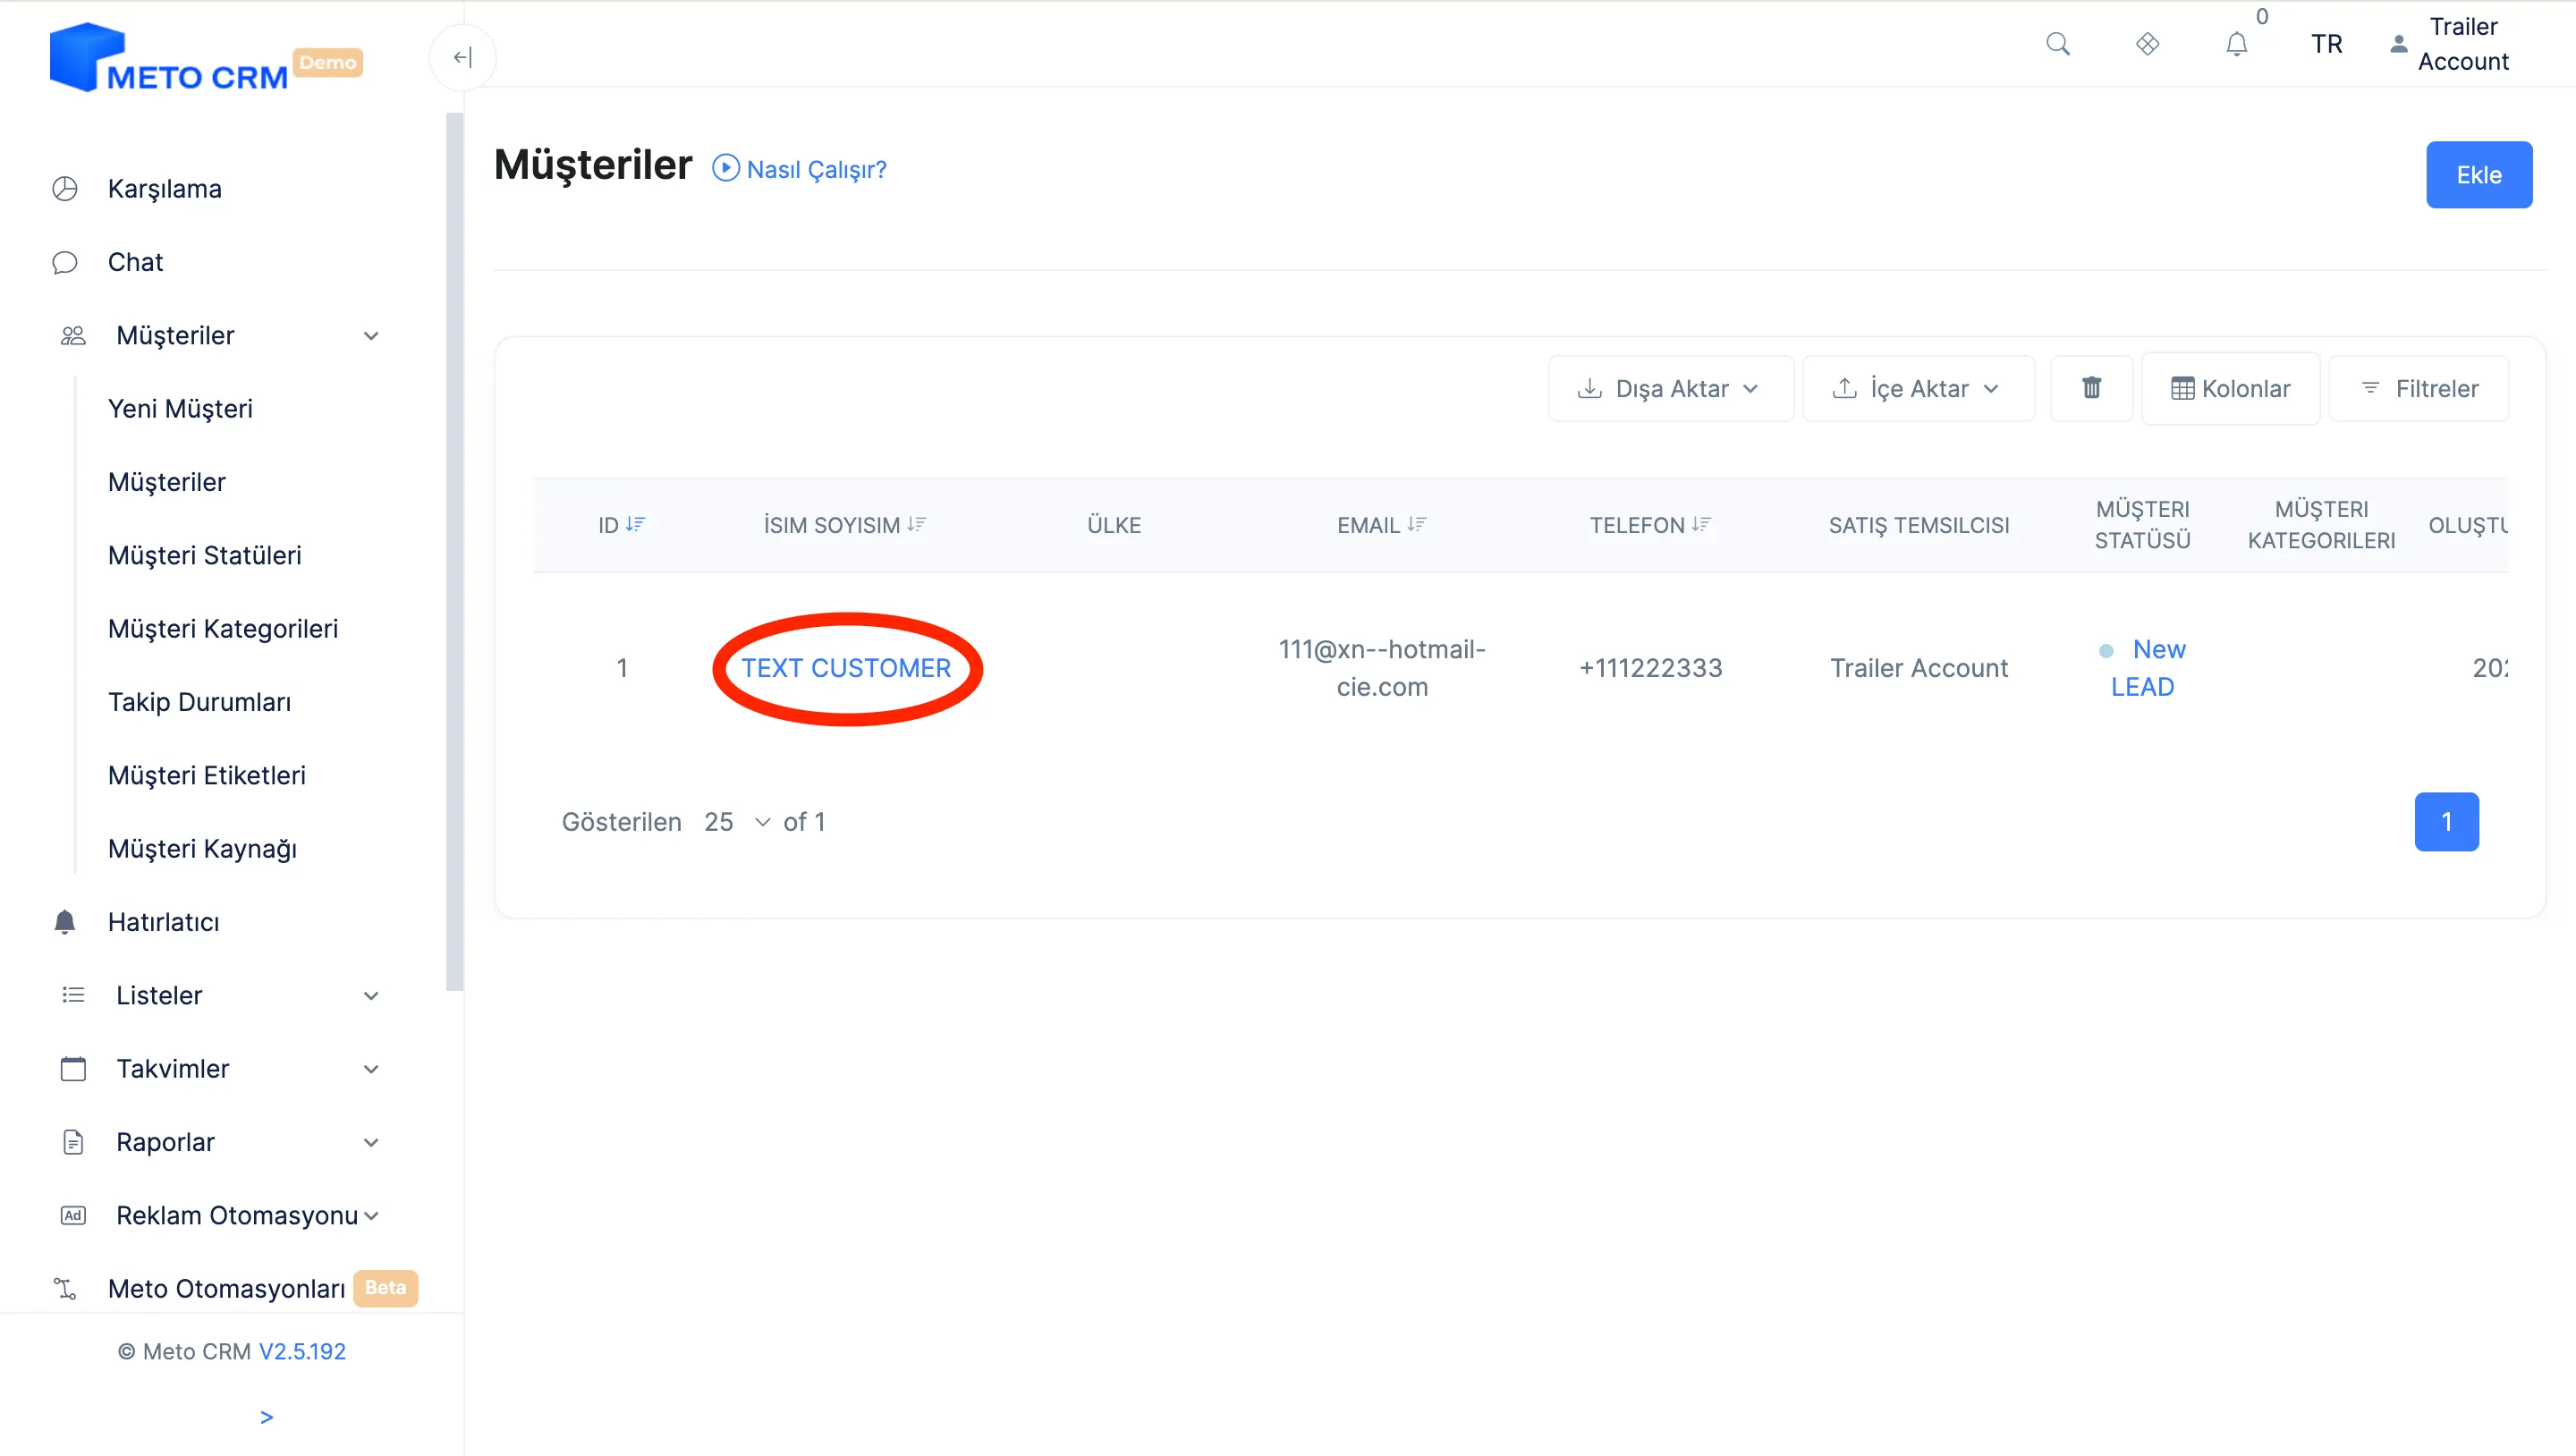Expand the Takvimler sidebar chevron

(x=371, y=1069)
